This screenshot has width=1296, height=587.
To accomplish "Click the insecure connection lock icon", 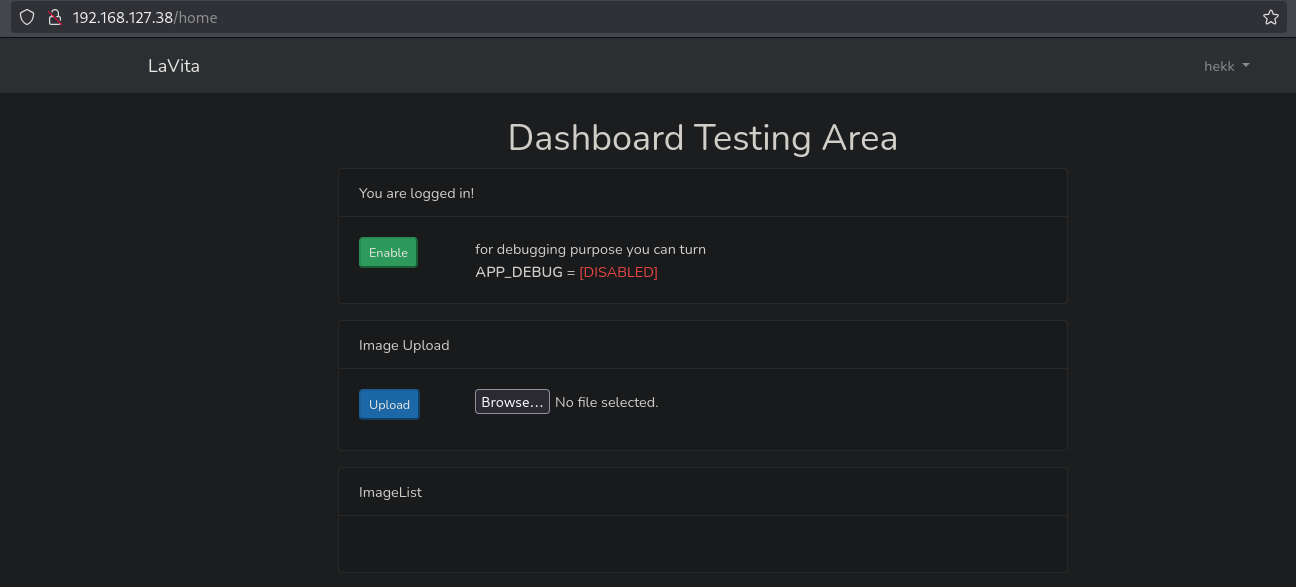I will (x=54, y=17).
